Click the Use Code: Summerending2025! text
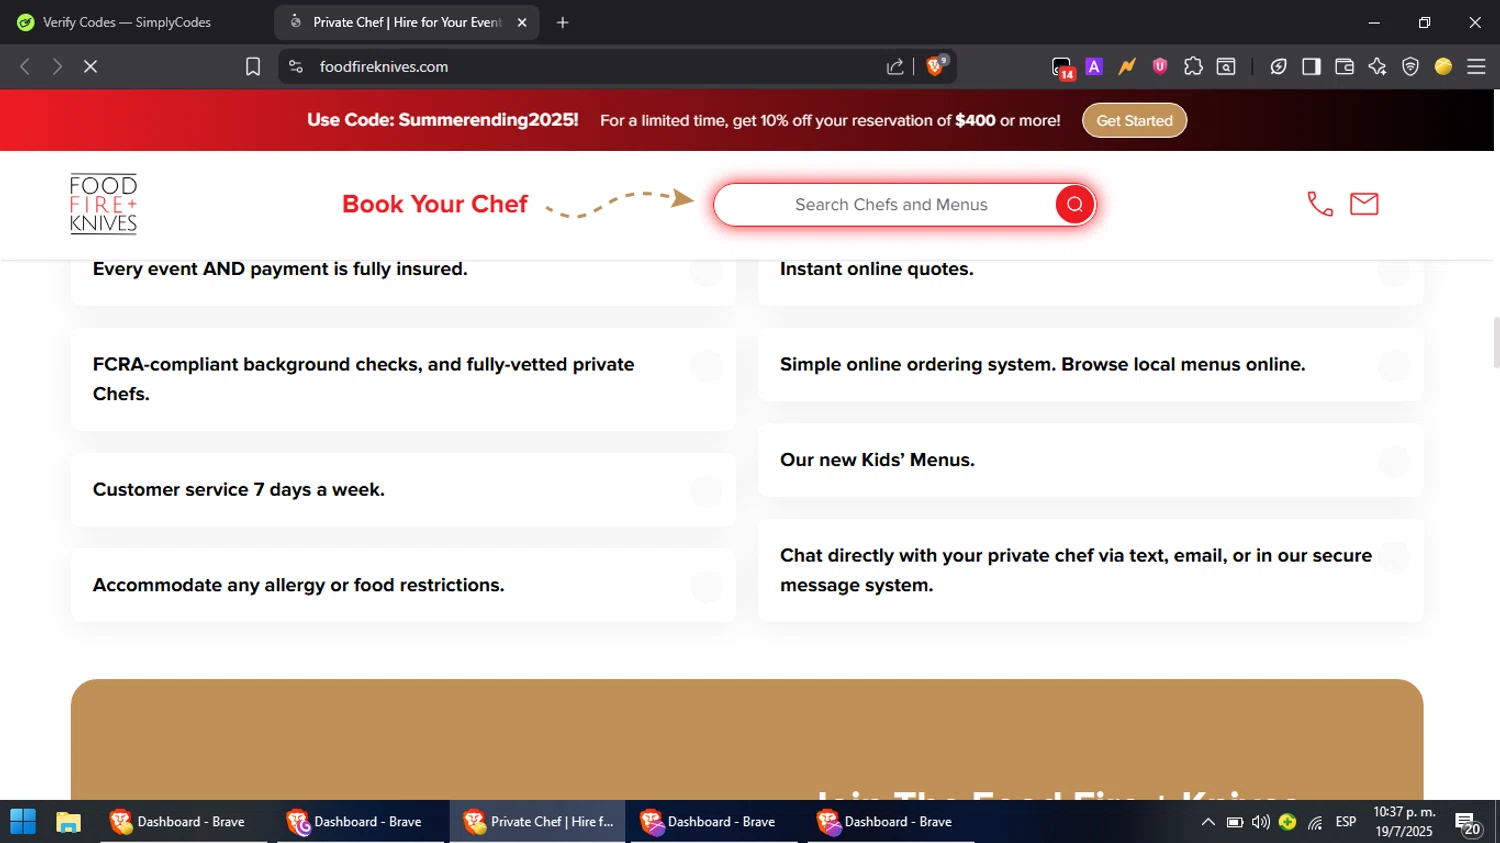The width and height of the screenshot is (1500, 843). click(442, 120)
